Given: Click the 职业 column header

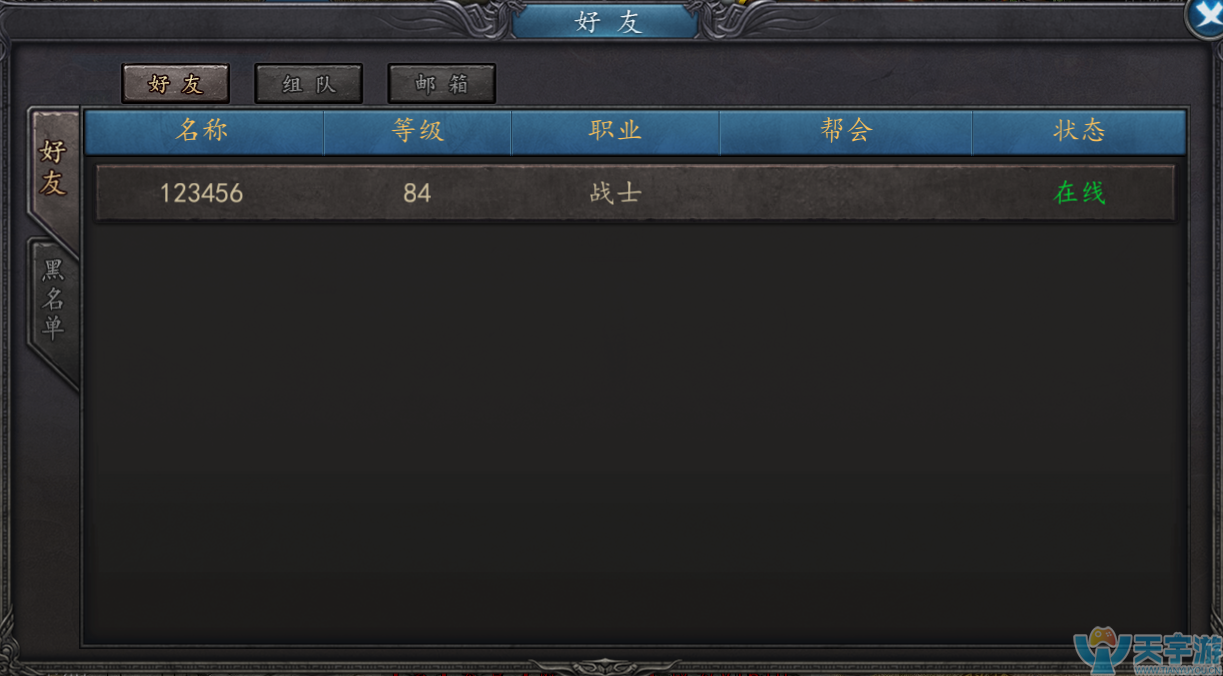Looking at the screenshot, I should [x=615, y=131].
